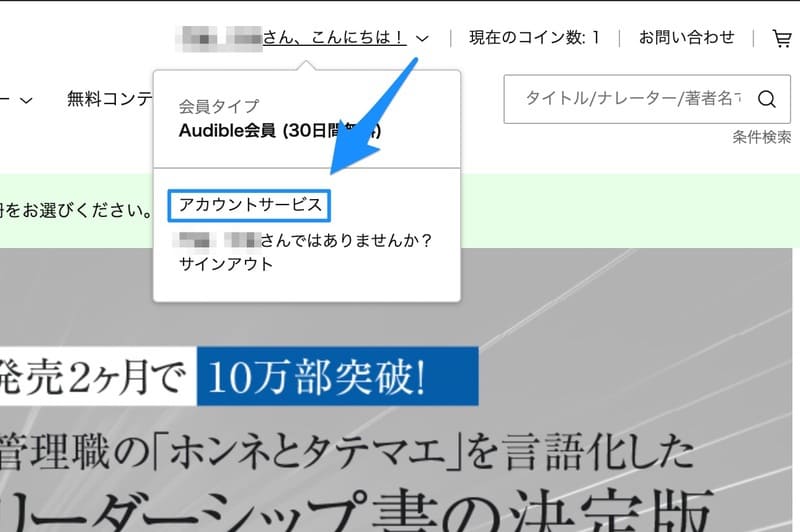
Task: Click the さん、こんにちは！ greeting text
Action: [x=334, y=38]
